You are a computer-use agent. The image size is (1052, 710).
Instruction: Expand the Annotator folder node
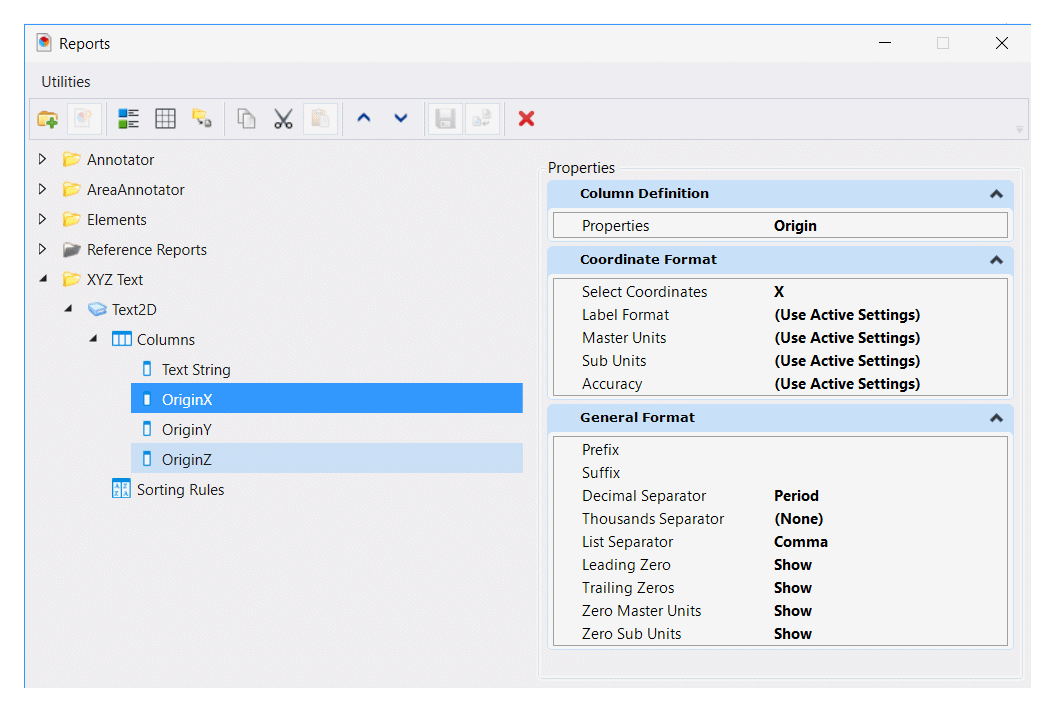(x=42, y=159)
